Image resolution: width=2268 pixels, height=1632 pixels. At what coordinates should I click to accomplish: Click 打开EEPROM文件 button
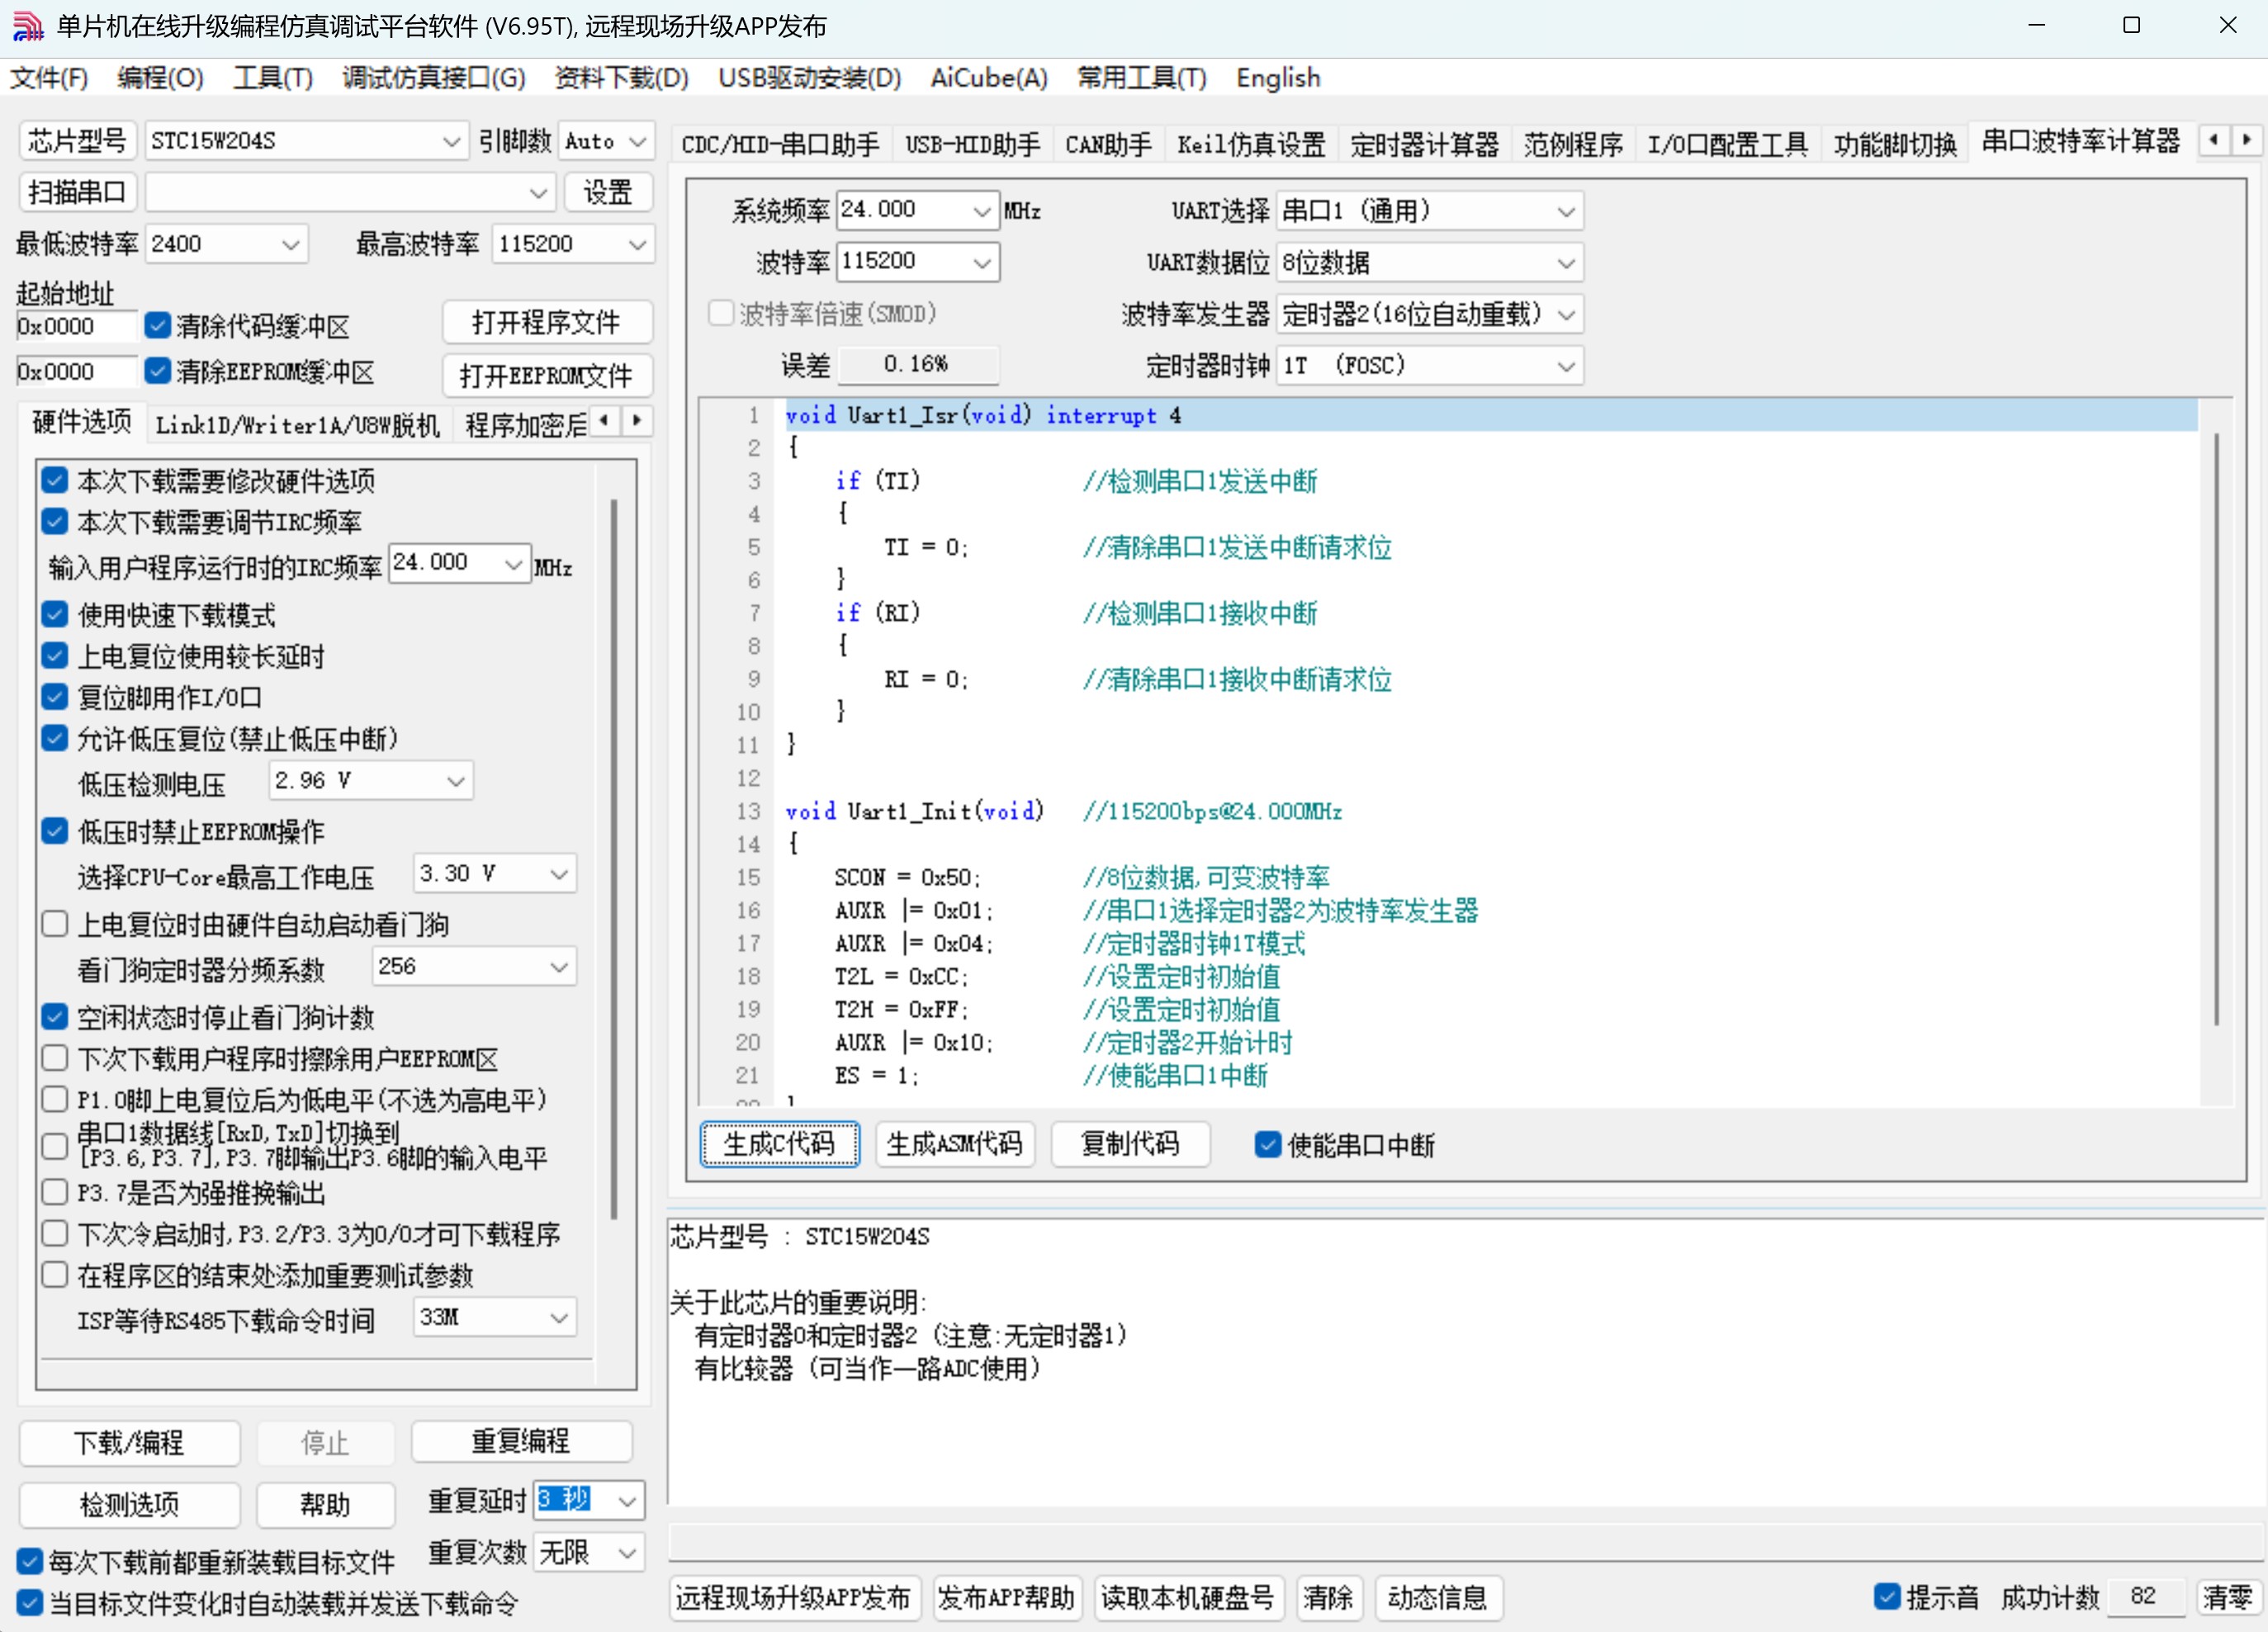pos(547,375)
